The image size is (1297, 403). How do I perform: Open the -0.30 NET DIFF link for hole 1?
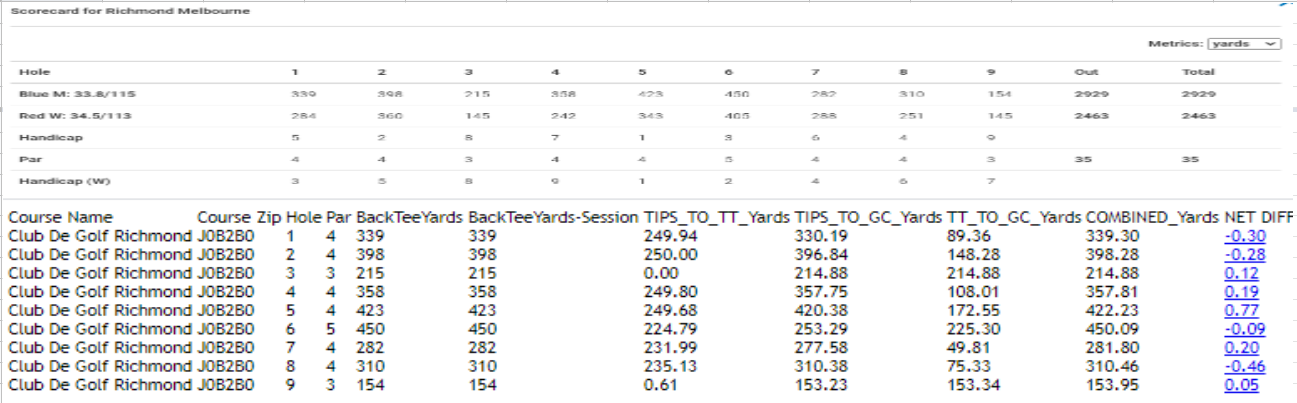tap(1241, 236)
